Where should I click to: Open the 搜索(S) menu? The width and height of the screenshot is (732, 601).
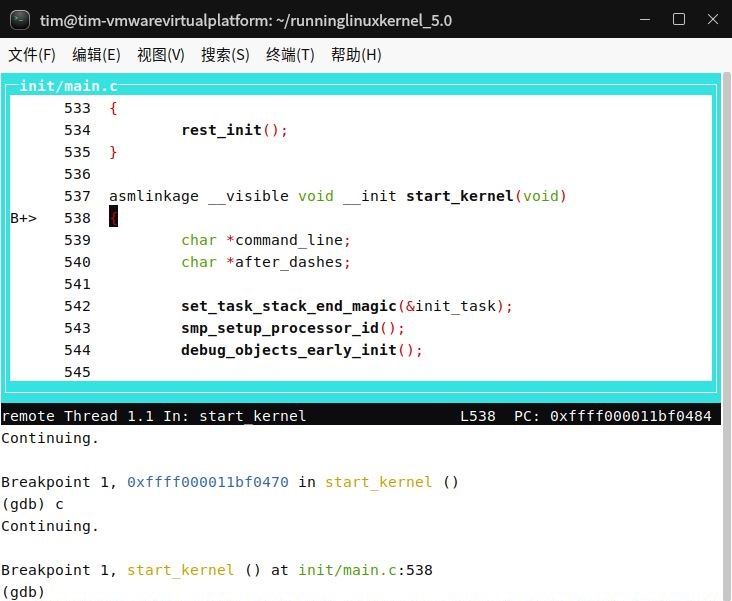click(225, 55)
